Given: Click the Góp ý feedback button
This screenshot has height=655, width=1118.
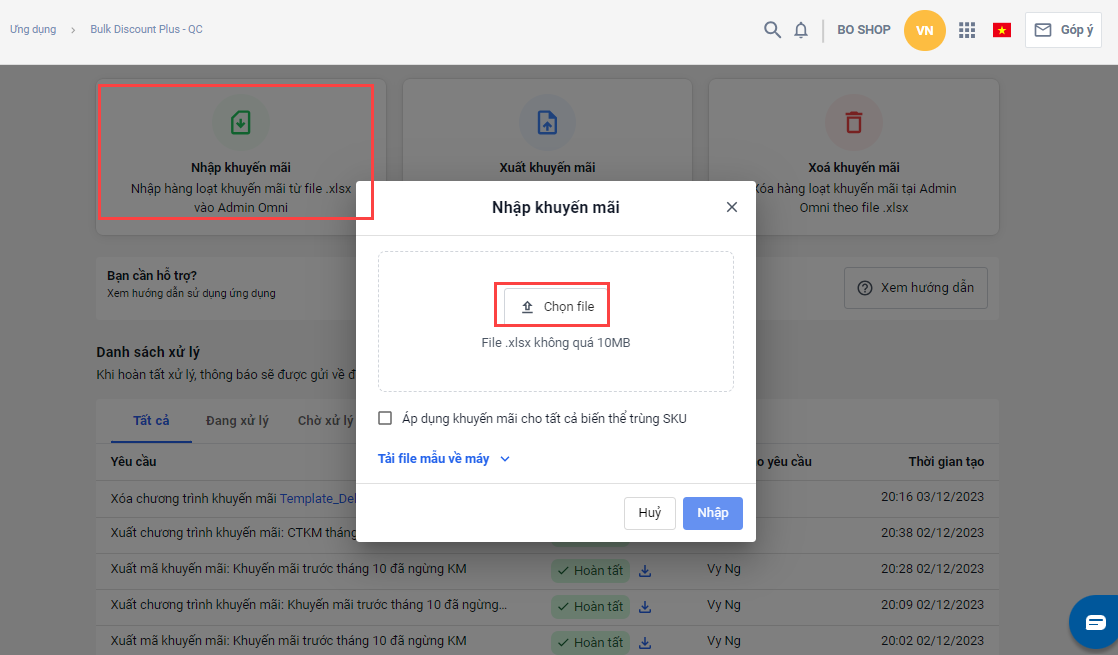Looking at the screenshot, I should click(x=1063, y=30).
